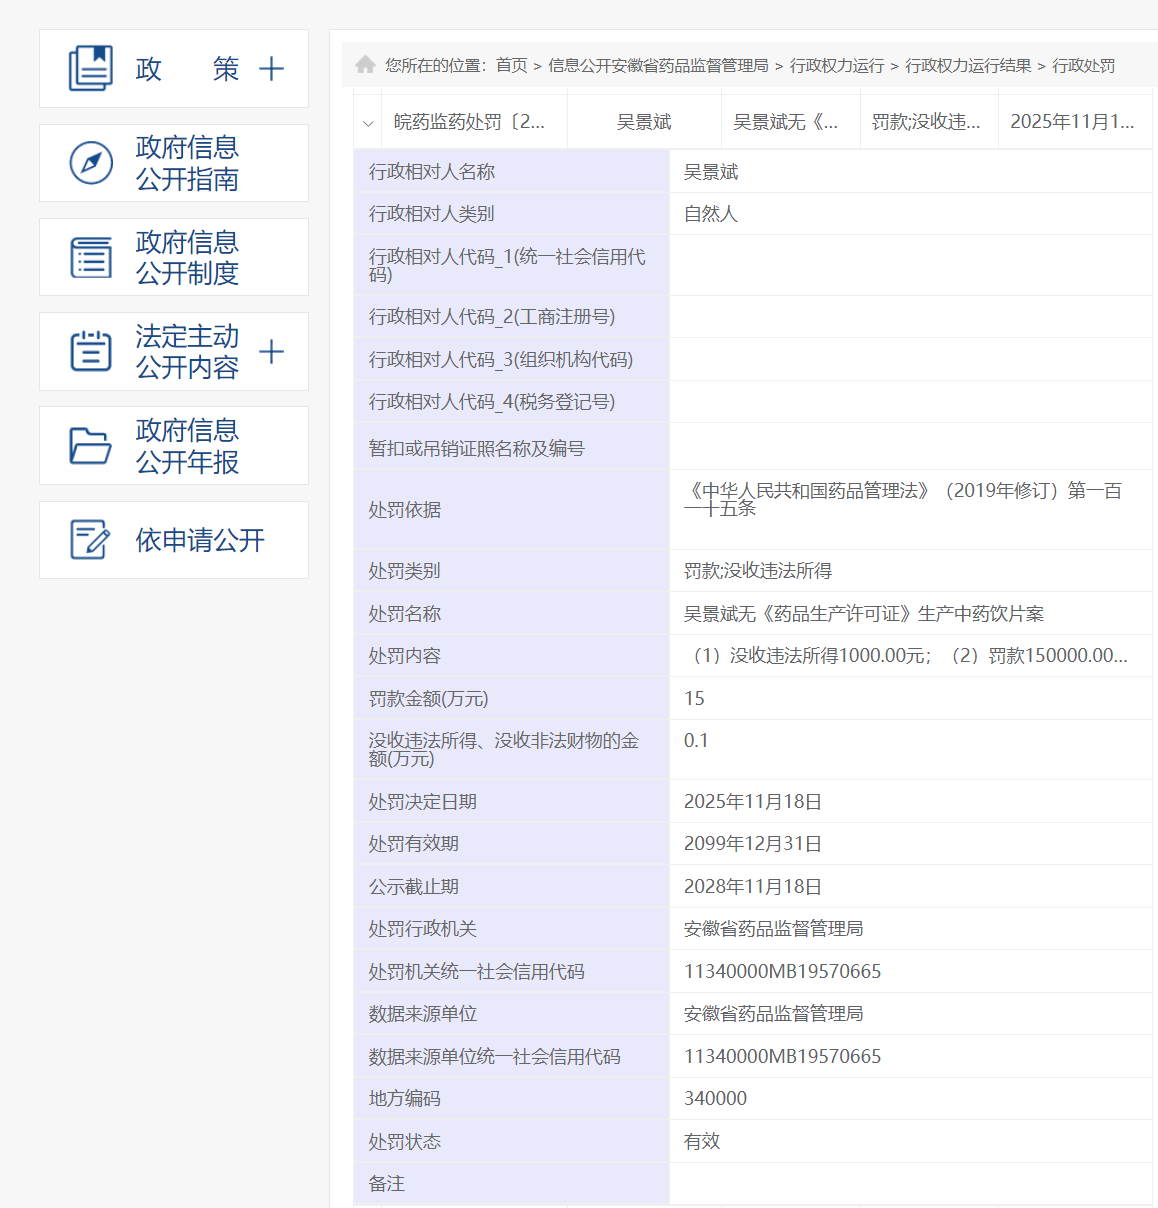Go to 首页 via breadcrumb
Viewport: 1158px width, 1208px height.
[x=511, y=65]
